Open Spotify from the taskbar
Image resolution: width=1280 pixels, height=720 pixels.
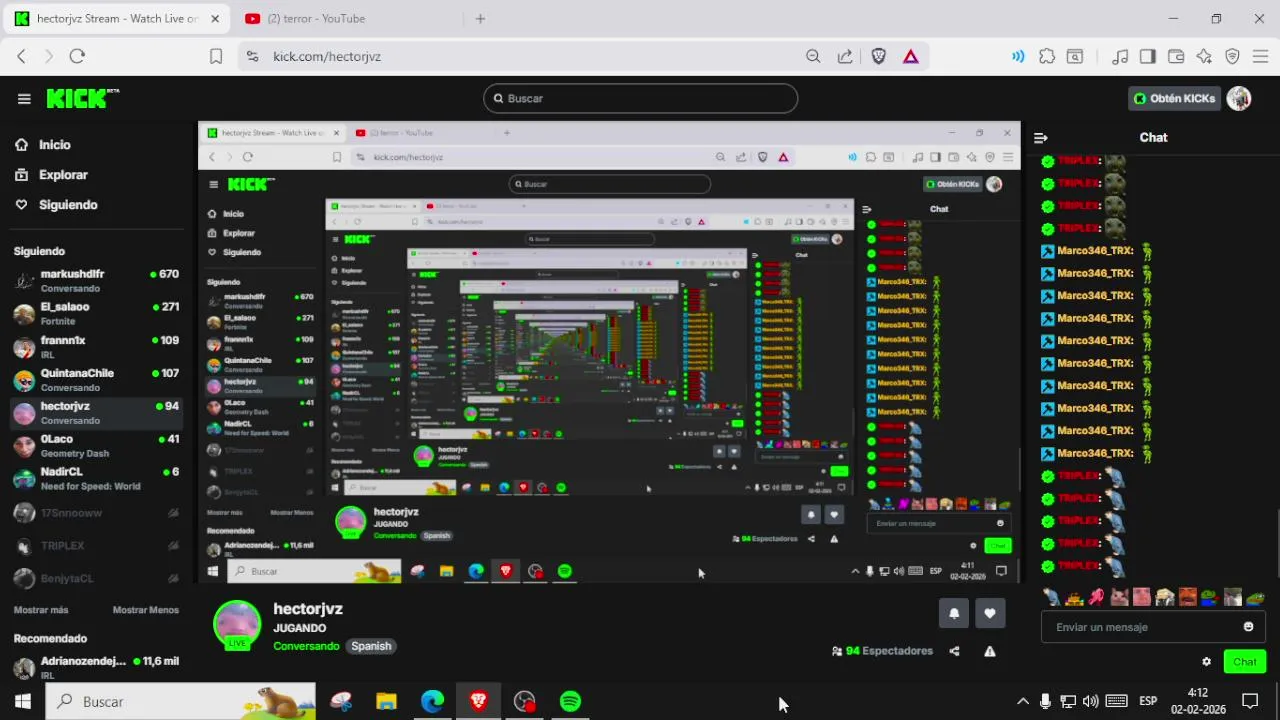pos(570,702)
